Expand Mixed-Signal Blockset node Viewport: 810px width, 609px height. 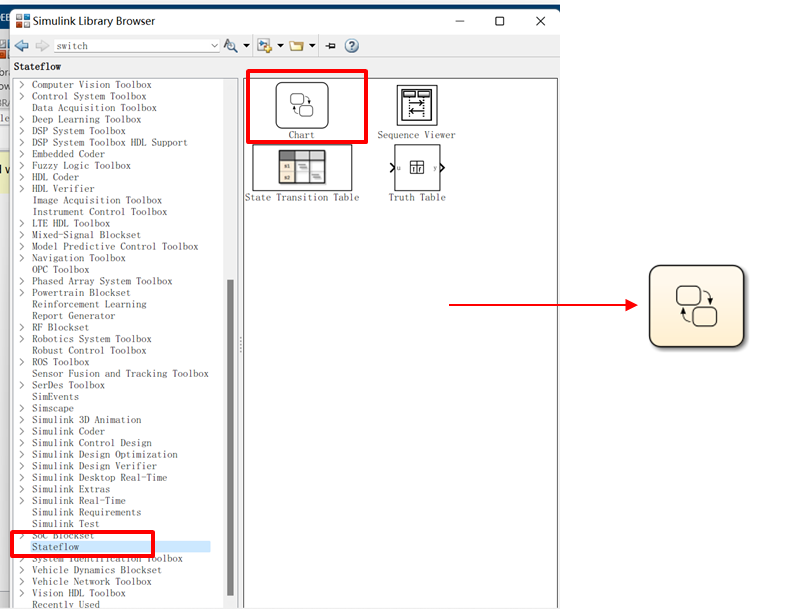click(x=22, y=235)
